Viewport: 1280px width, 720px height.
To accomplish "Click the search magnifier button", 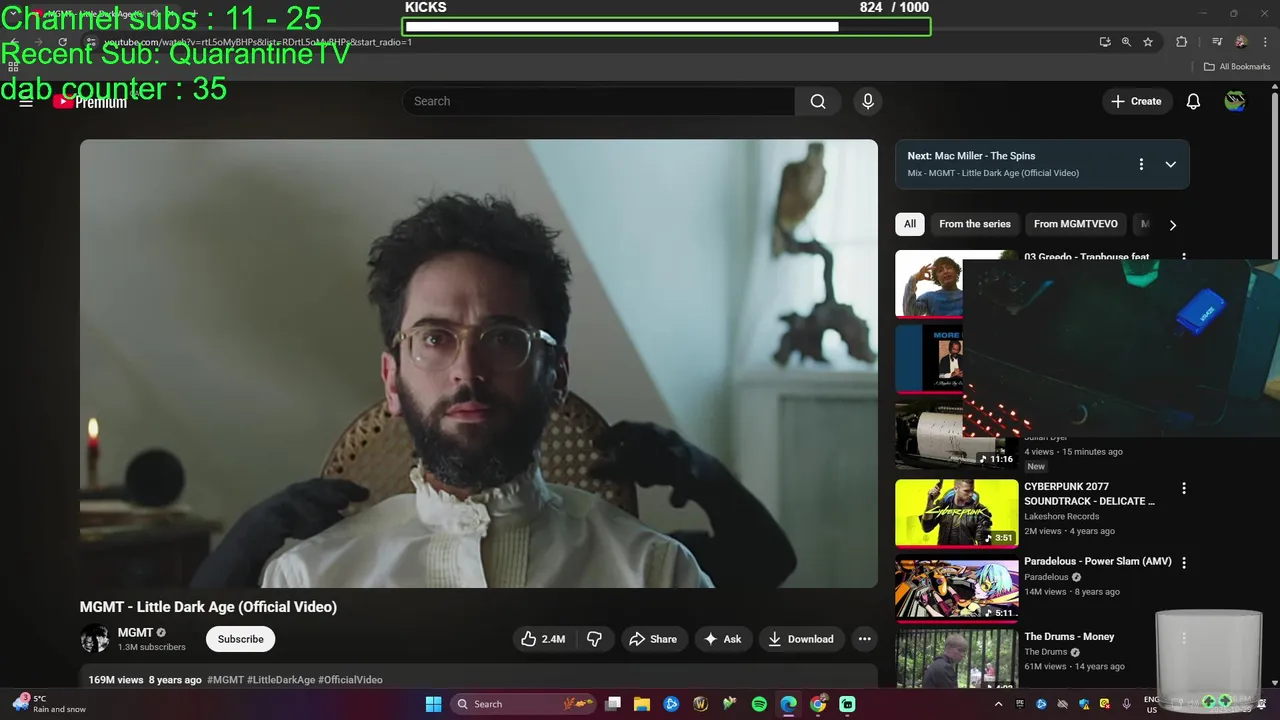I will pyautogui.click(x=818, y=101).
